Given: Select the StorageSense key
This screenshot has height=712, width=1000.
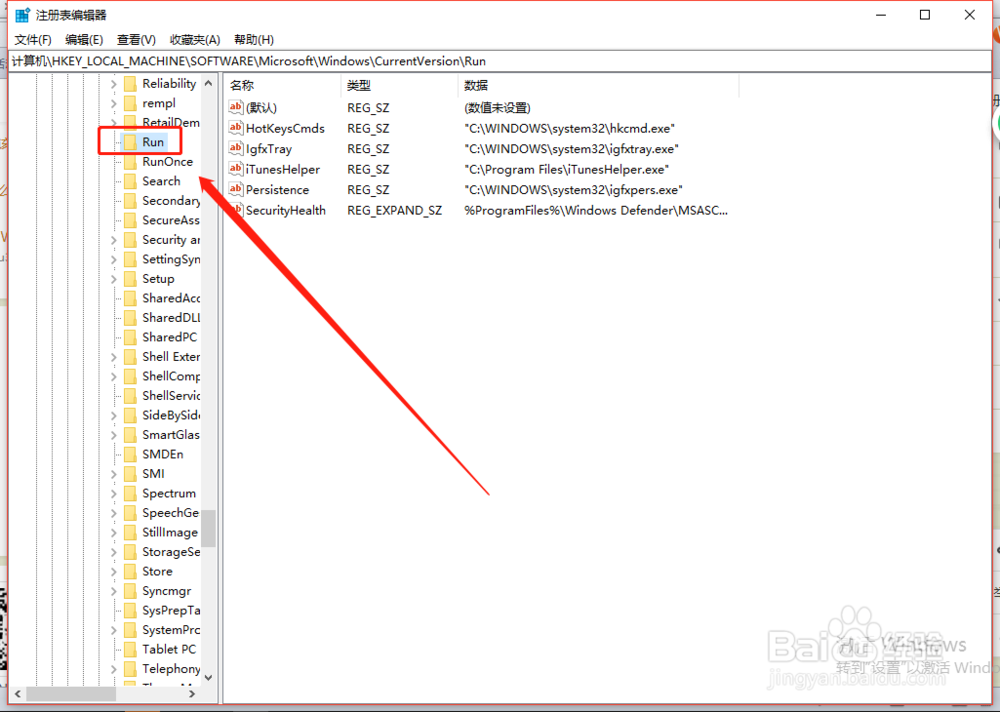Looking at the screenshot, I should pyautogui.click(x=171, y=552).
